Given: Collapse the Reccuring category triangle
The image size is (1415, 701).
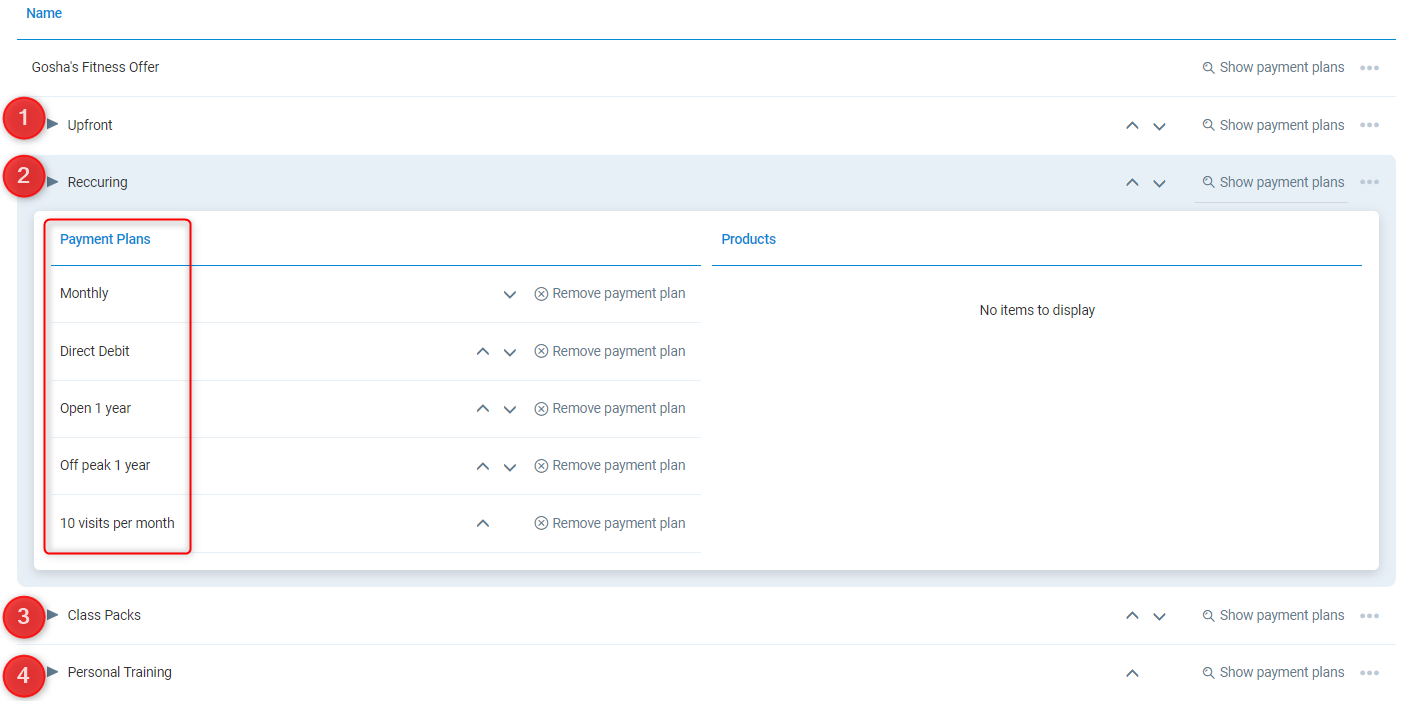Looking at the screenshot, I should point(53,181).
